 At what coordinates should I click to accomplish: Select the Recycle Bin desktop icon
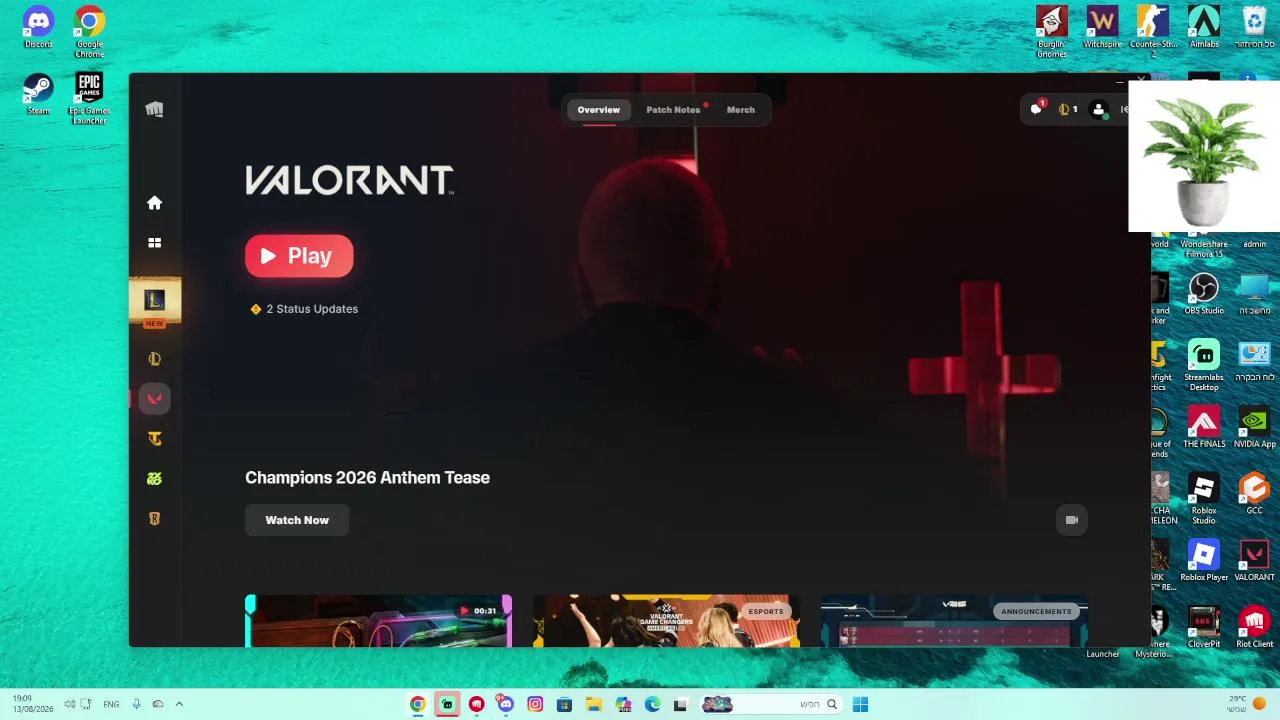(x=1254, y=28)
